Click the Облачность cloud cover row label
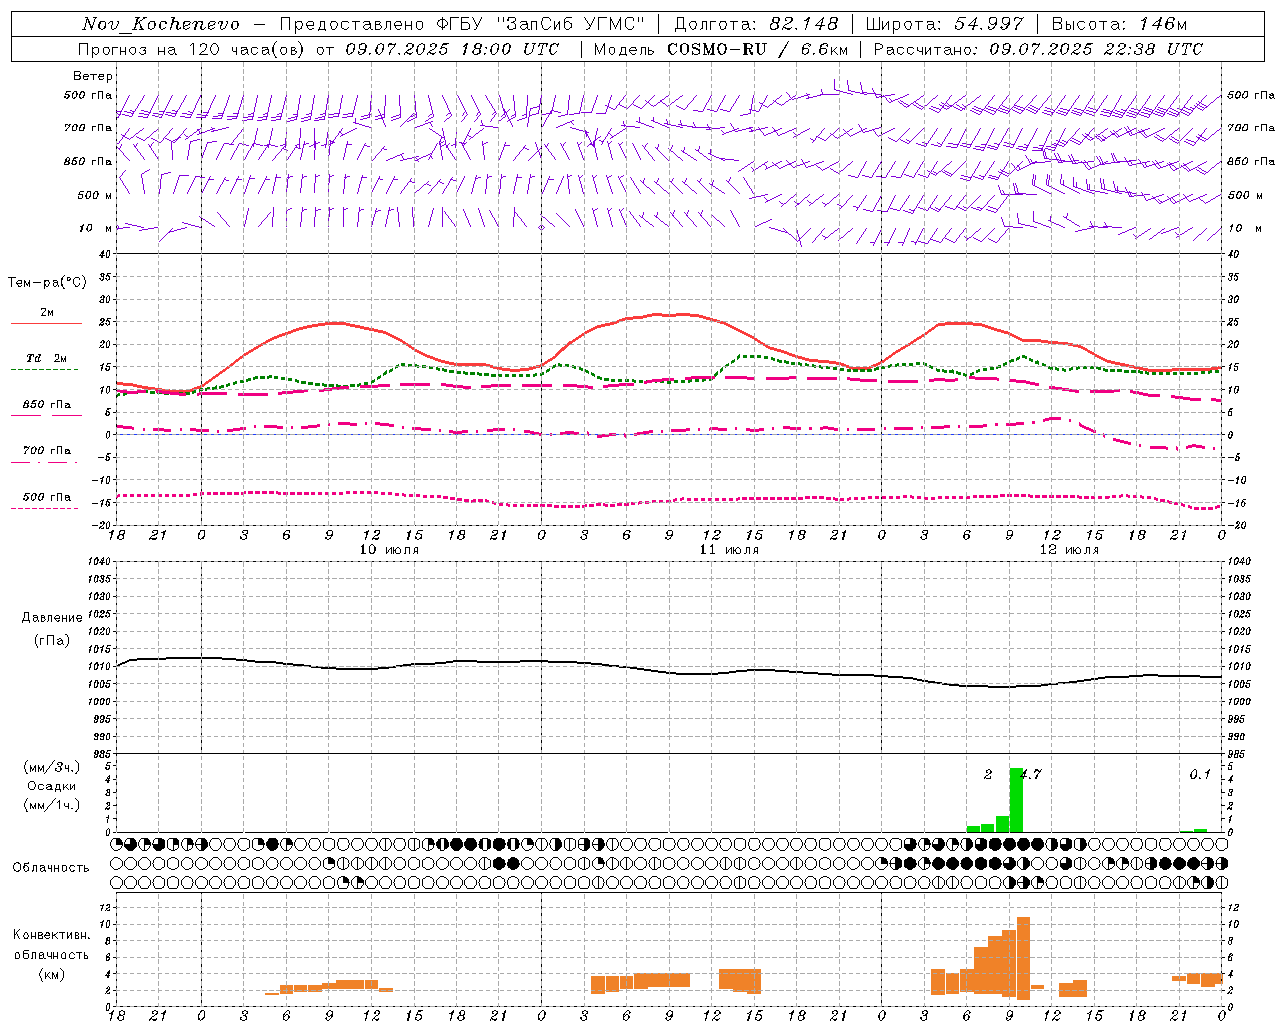This screenshot has height=1024, width=1280. click(x=51, y=868)
